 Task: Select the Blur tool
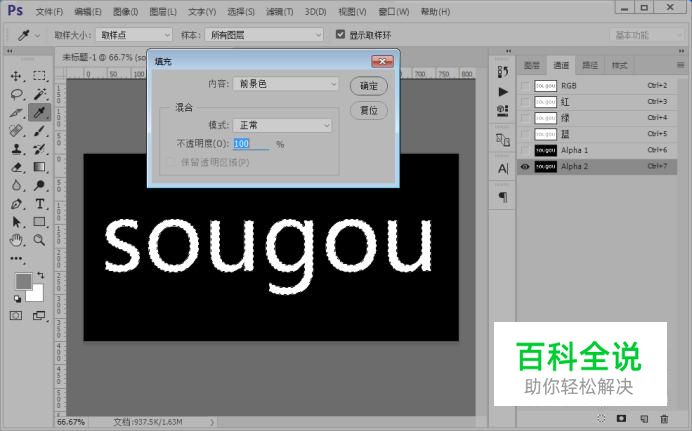pyautogui.click(x=16, y=185)
